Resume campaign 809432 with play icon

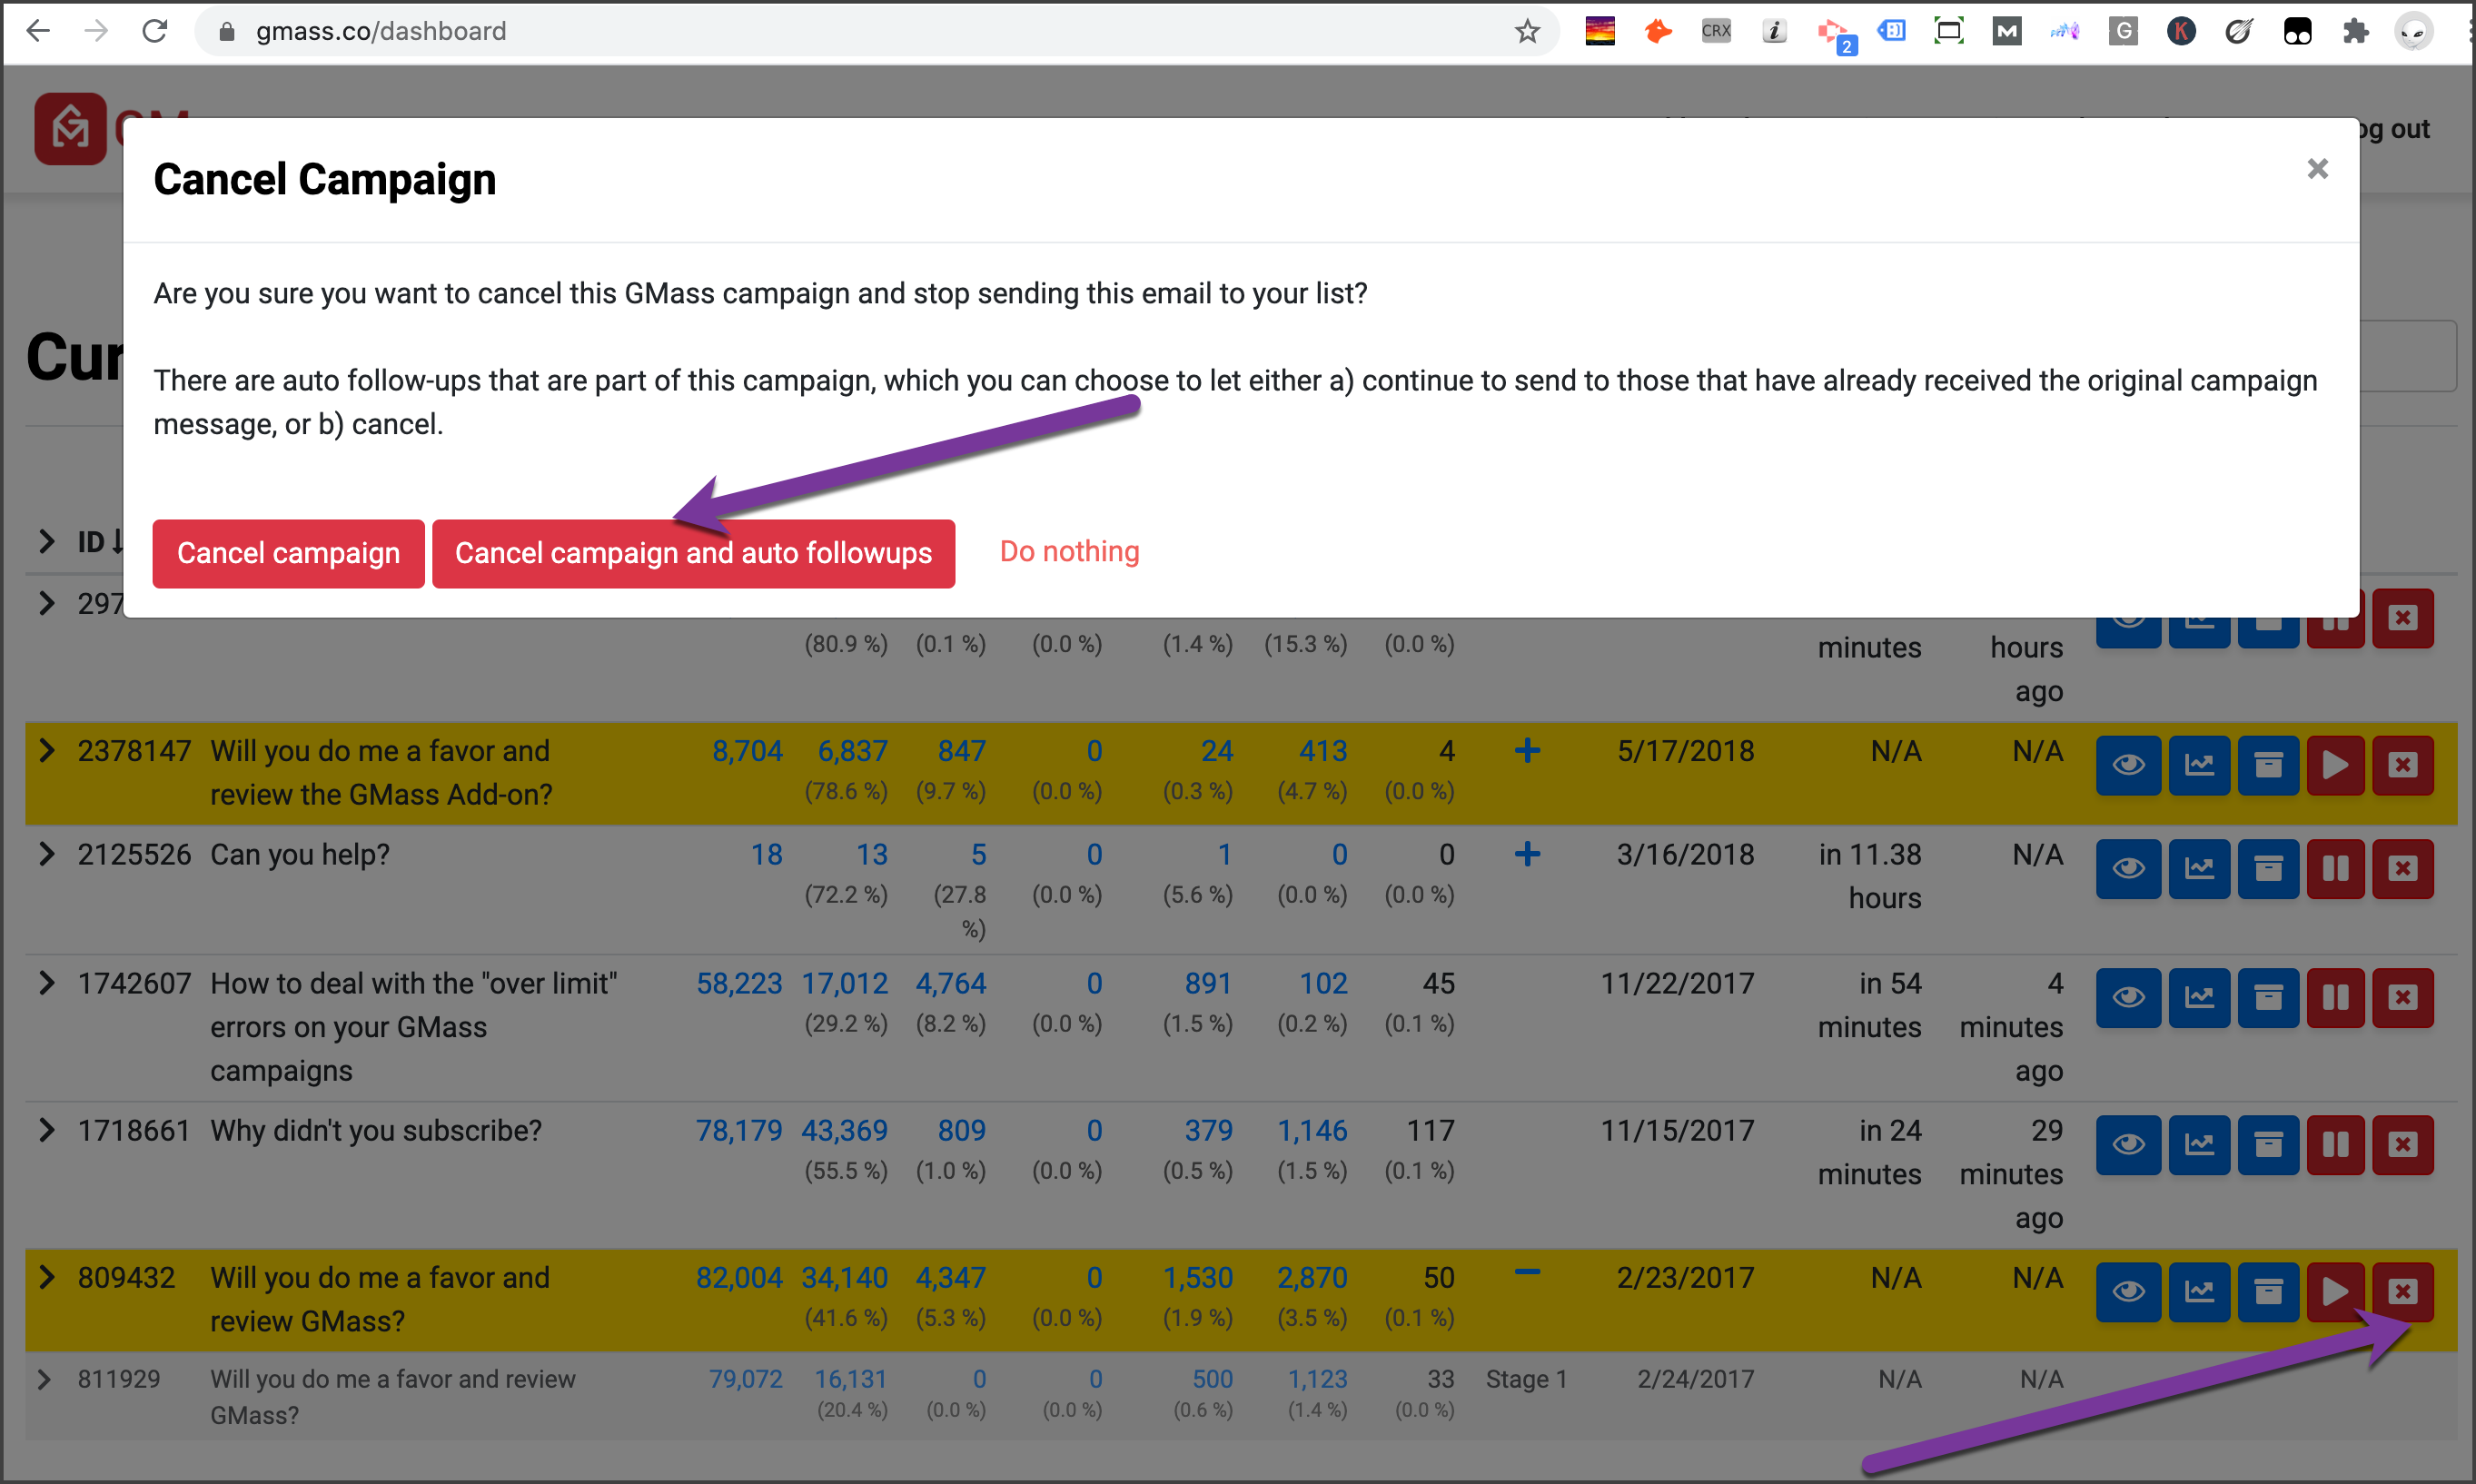(x=2335, y=1291)
